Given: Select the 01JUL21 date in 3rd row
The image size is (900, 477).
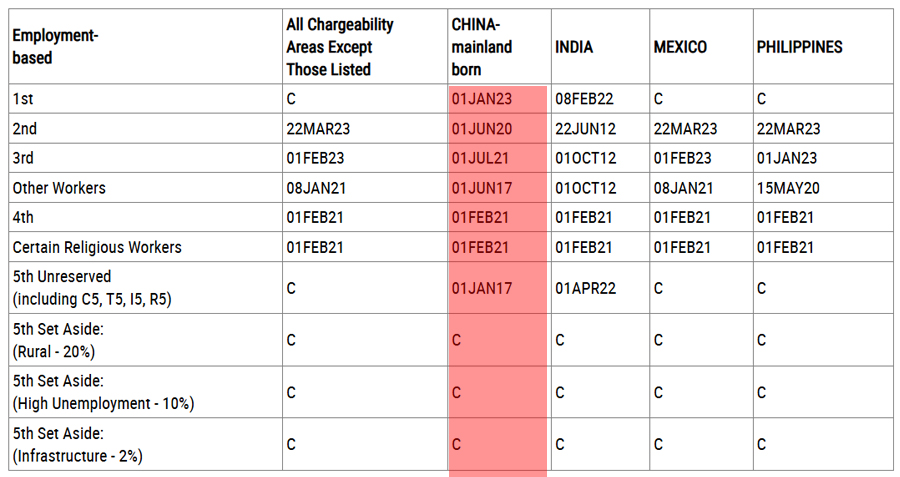Looking at the screenshot, I should [480, 158].
